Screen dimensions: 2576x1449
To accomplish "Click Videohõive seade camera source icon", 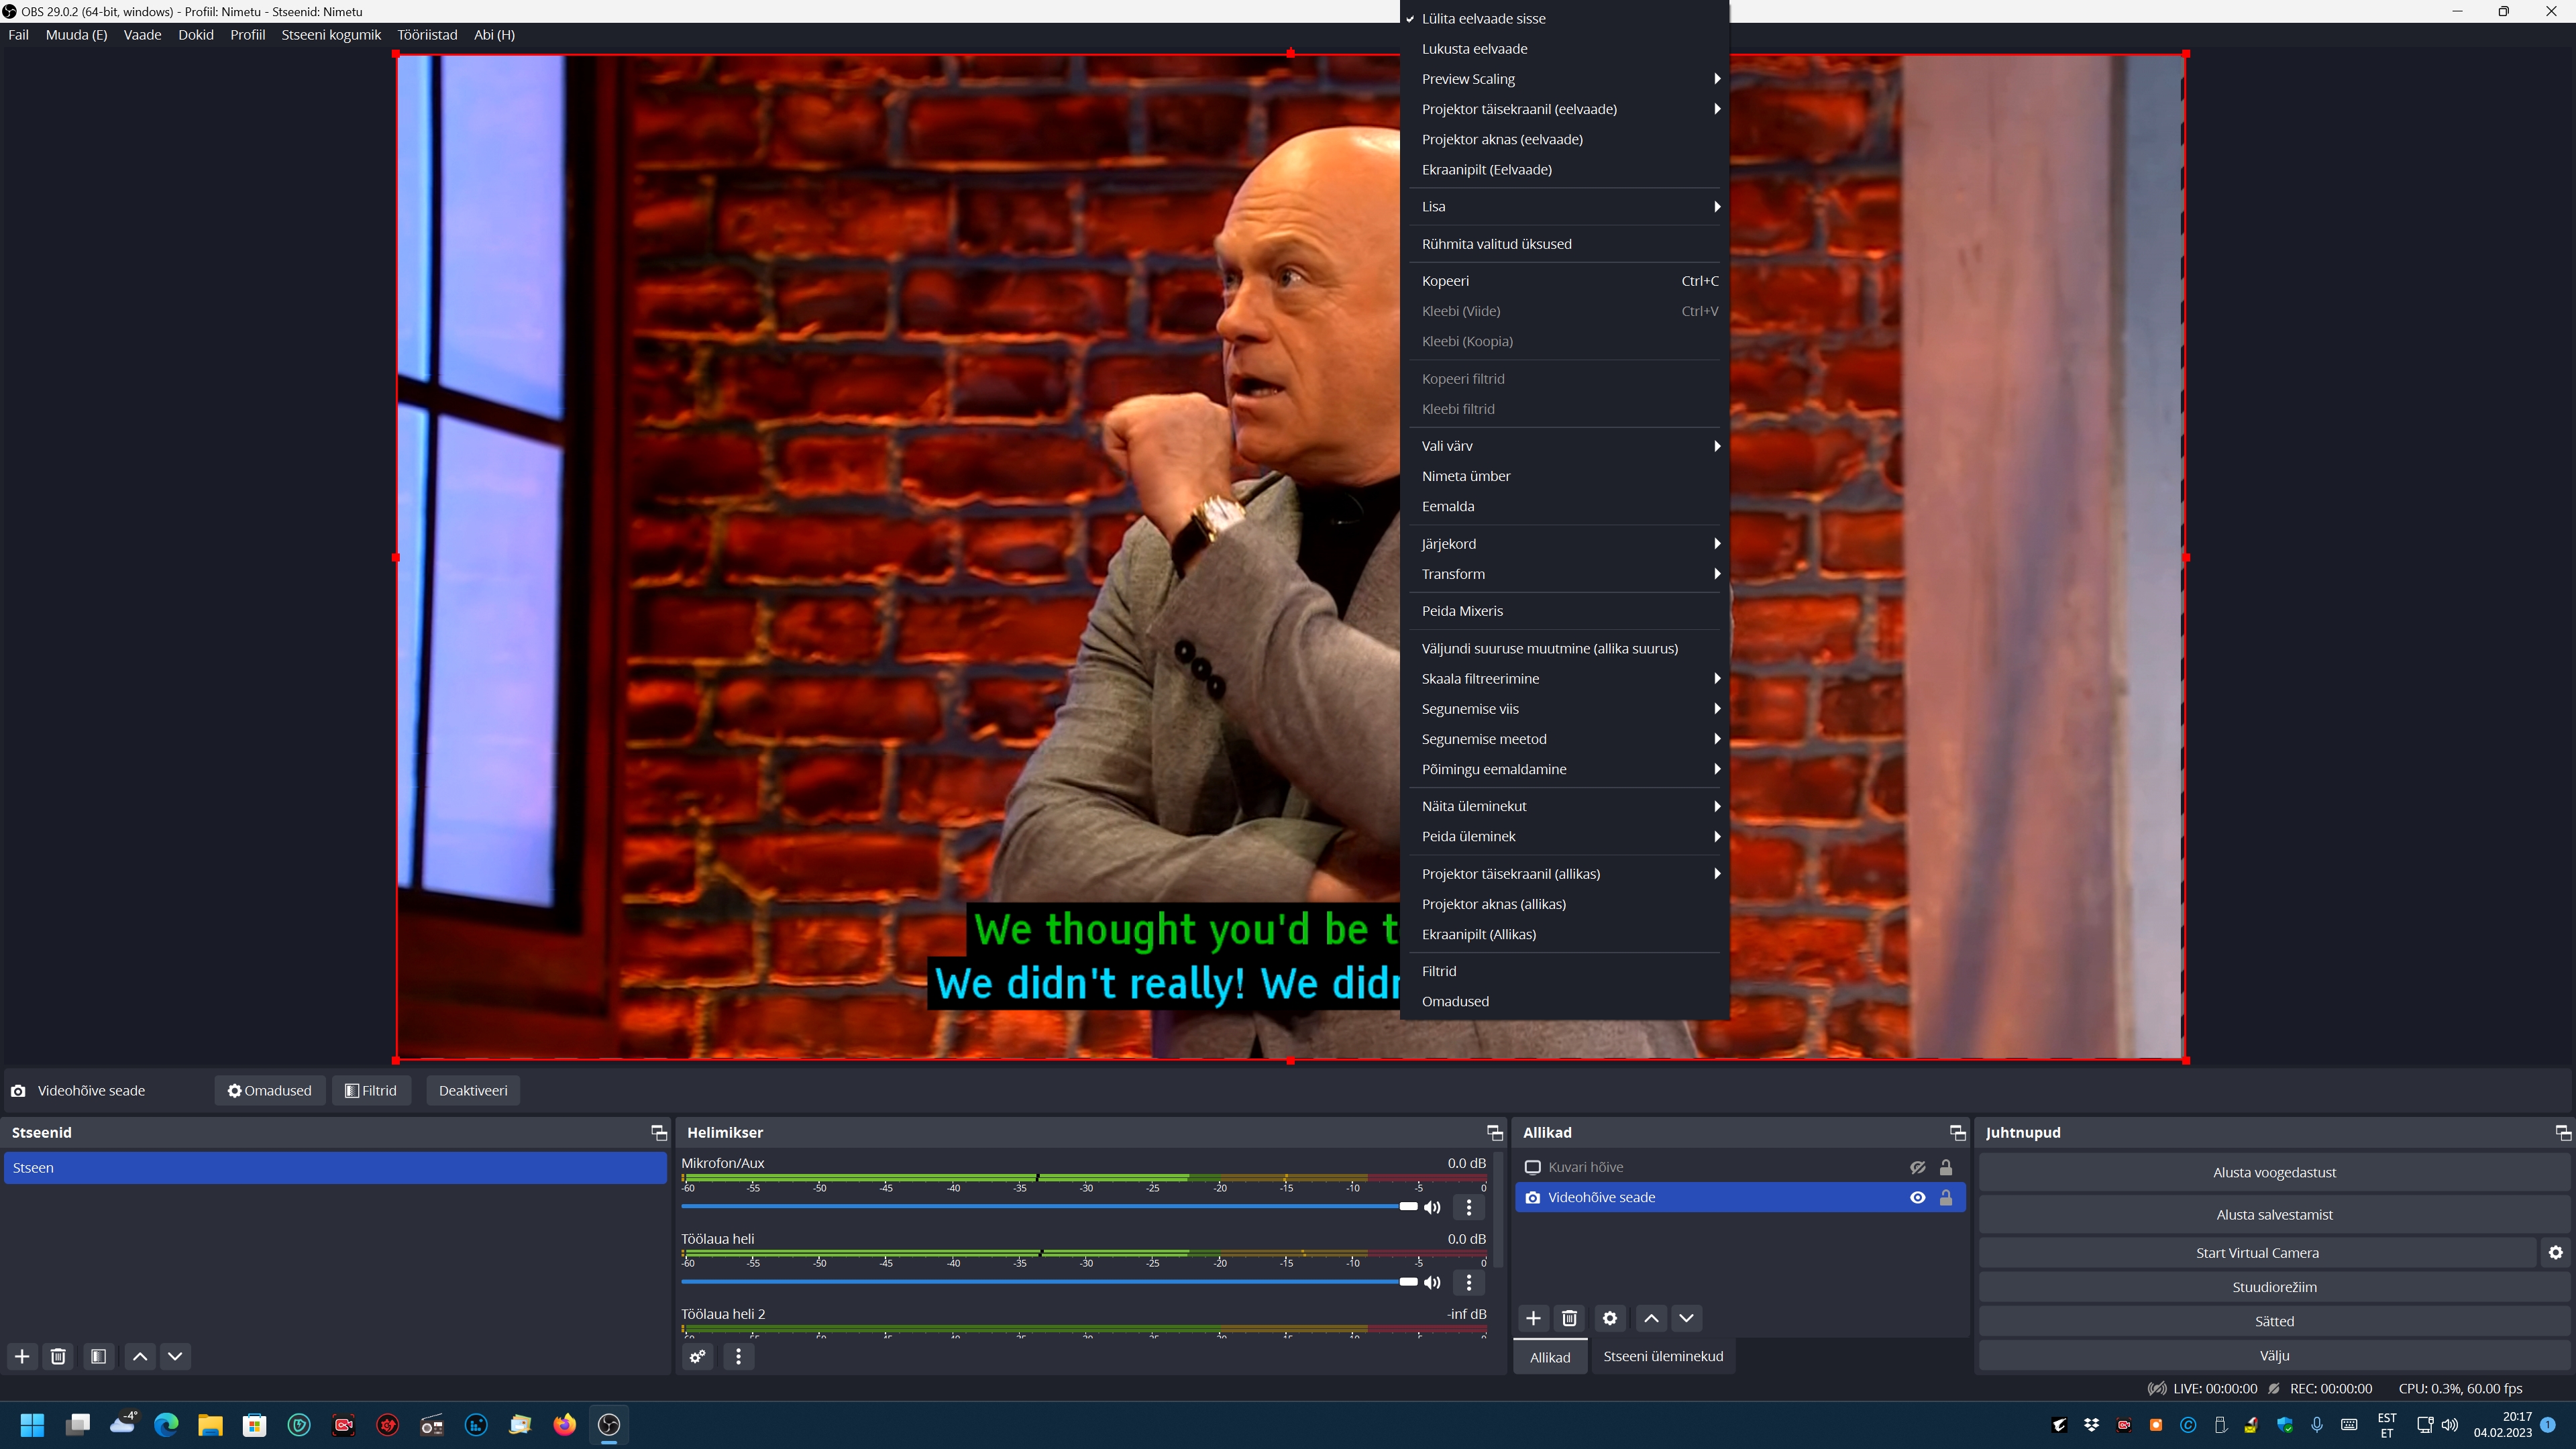I will [1532, 1197].
